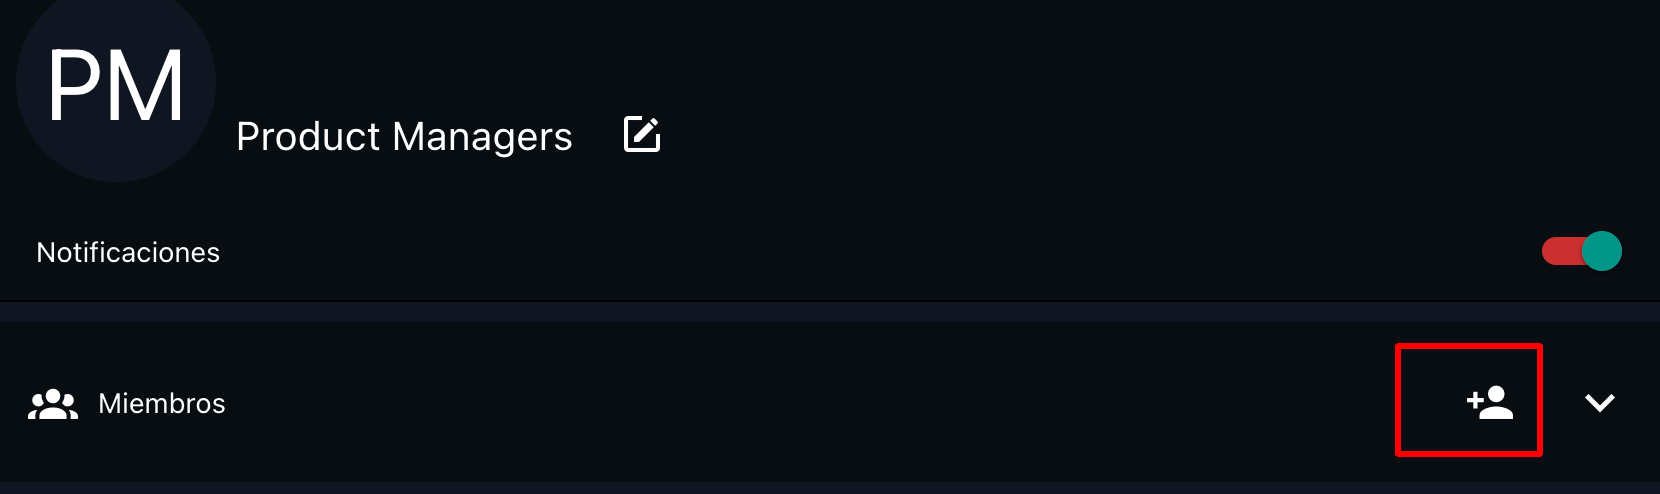
Task: Click the Product Managers heading text
Action: tap(404, 136)
